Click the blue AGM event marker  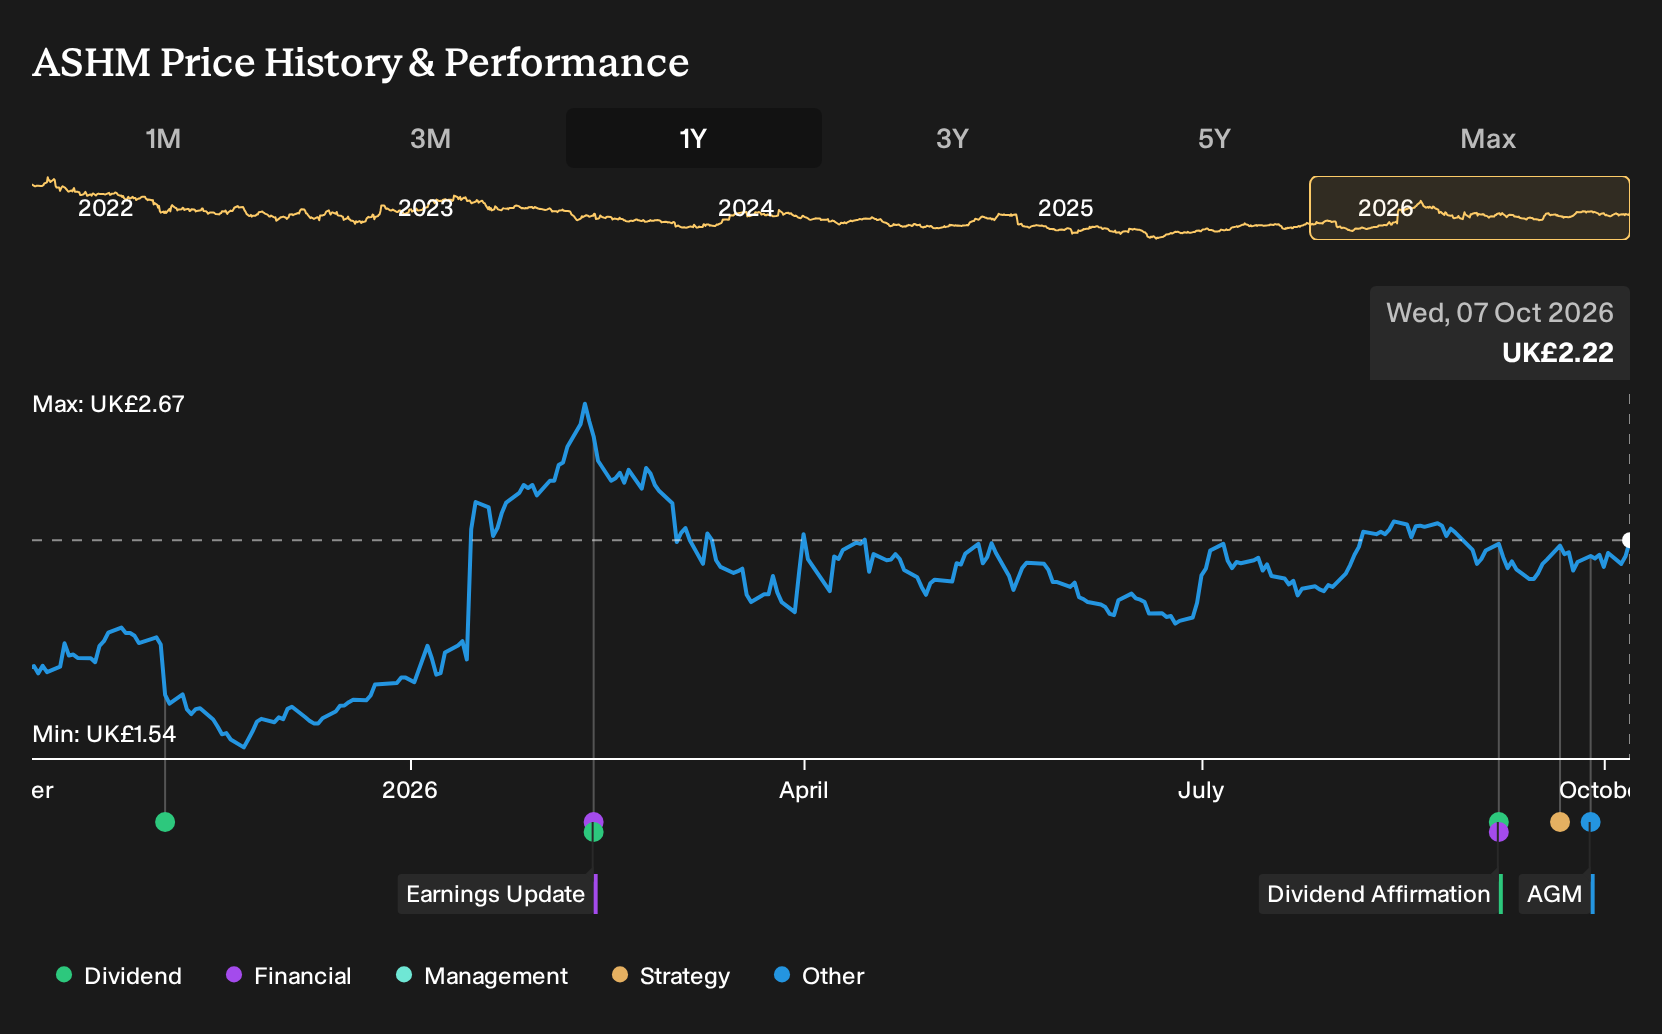[1591, 822]
